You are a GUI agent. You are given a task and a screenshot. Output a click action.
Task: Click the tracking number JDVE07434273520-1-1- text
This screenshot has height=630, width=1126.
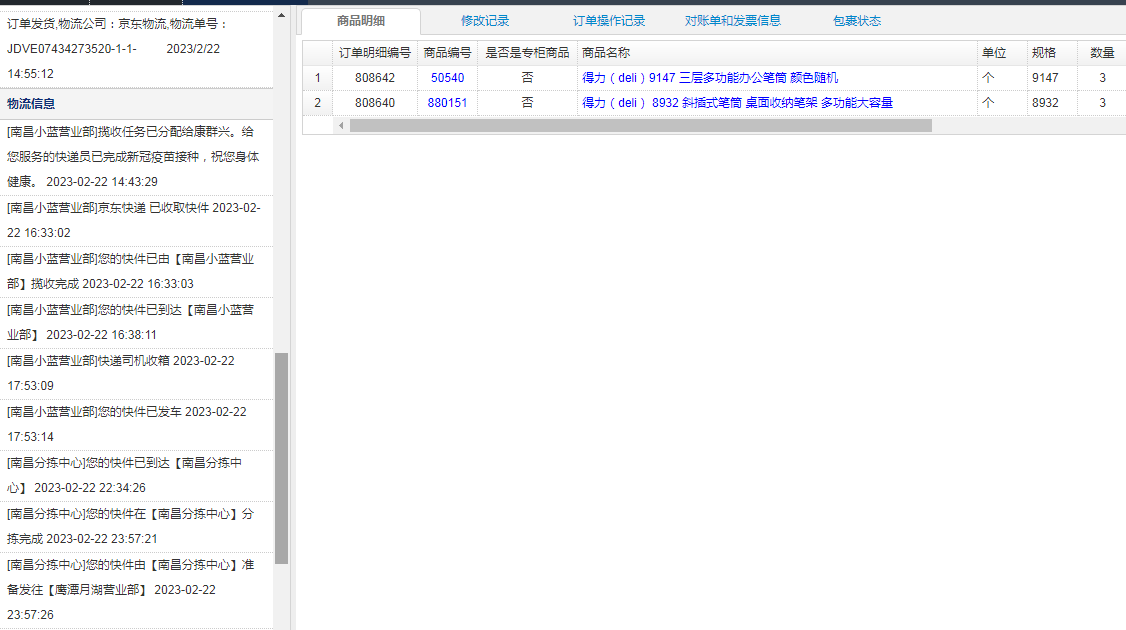[72, 49]
